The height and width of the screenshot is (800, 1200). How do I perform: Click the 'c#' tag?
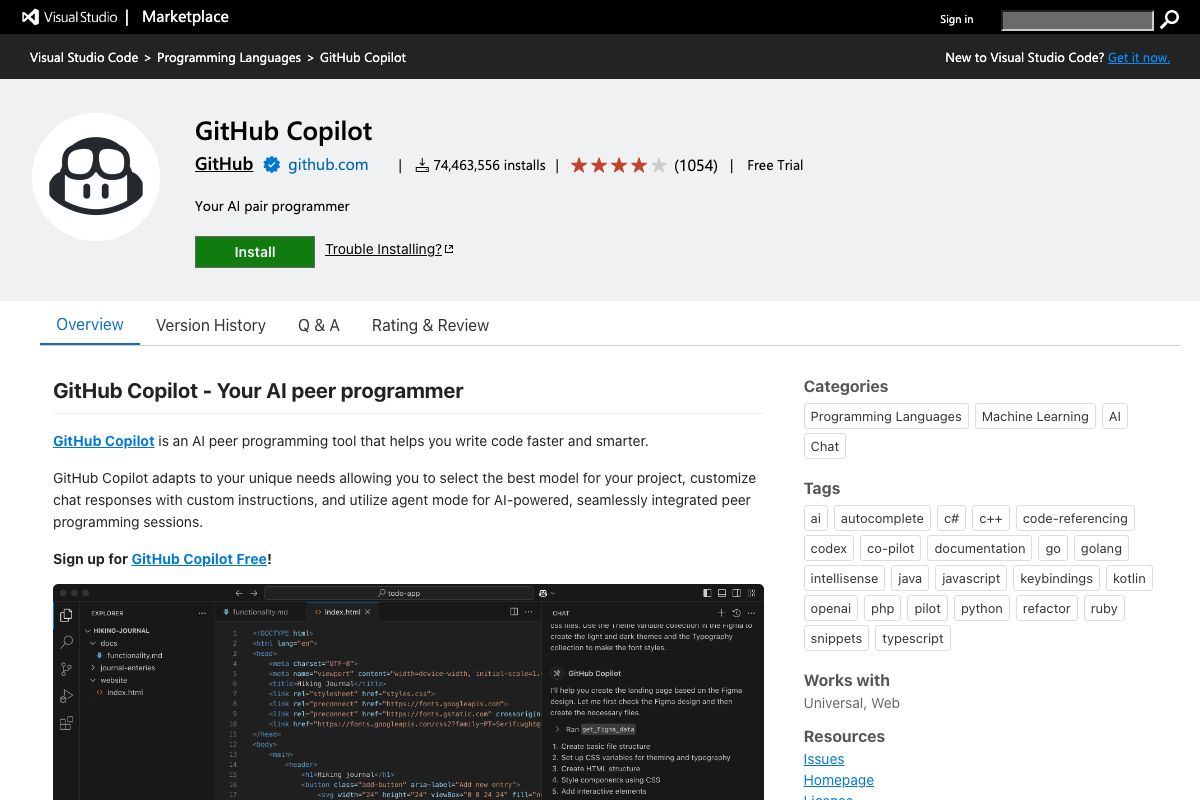[x=951, y=518]
